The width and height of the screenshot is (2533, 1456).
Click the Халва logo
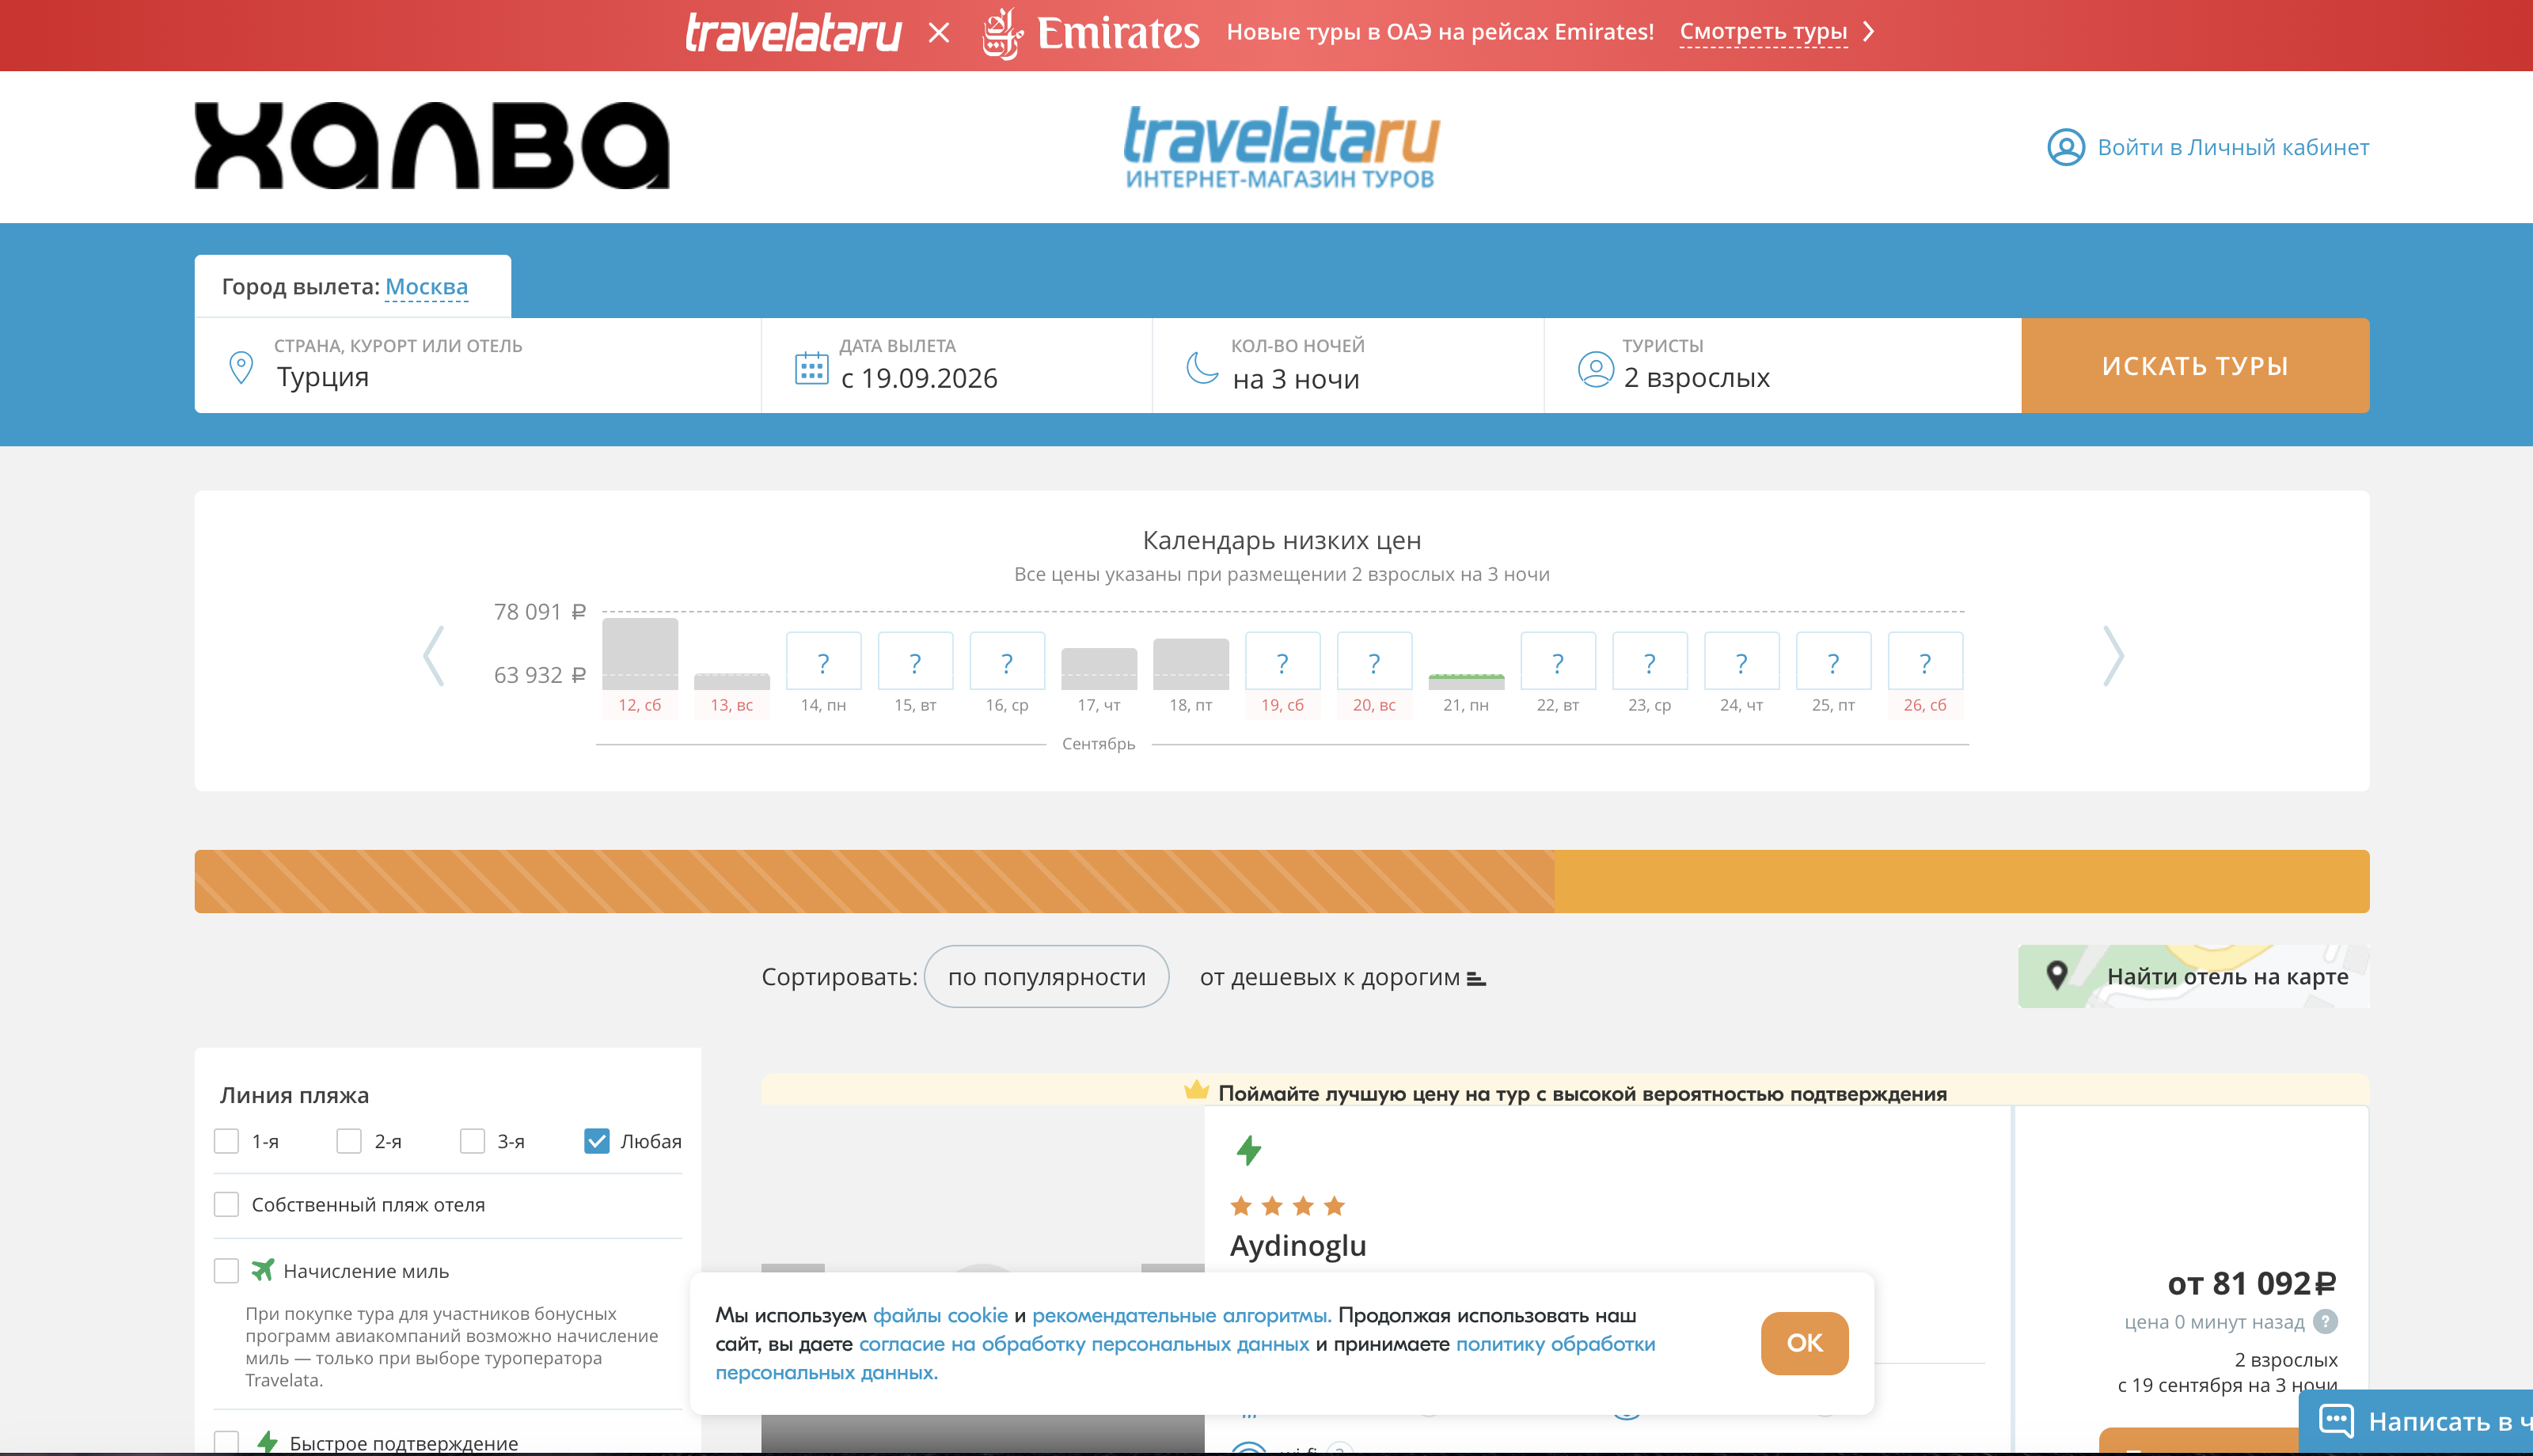[x=432, y=145]
